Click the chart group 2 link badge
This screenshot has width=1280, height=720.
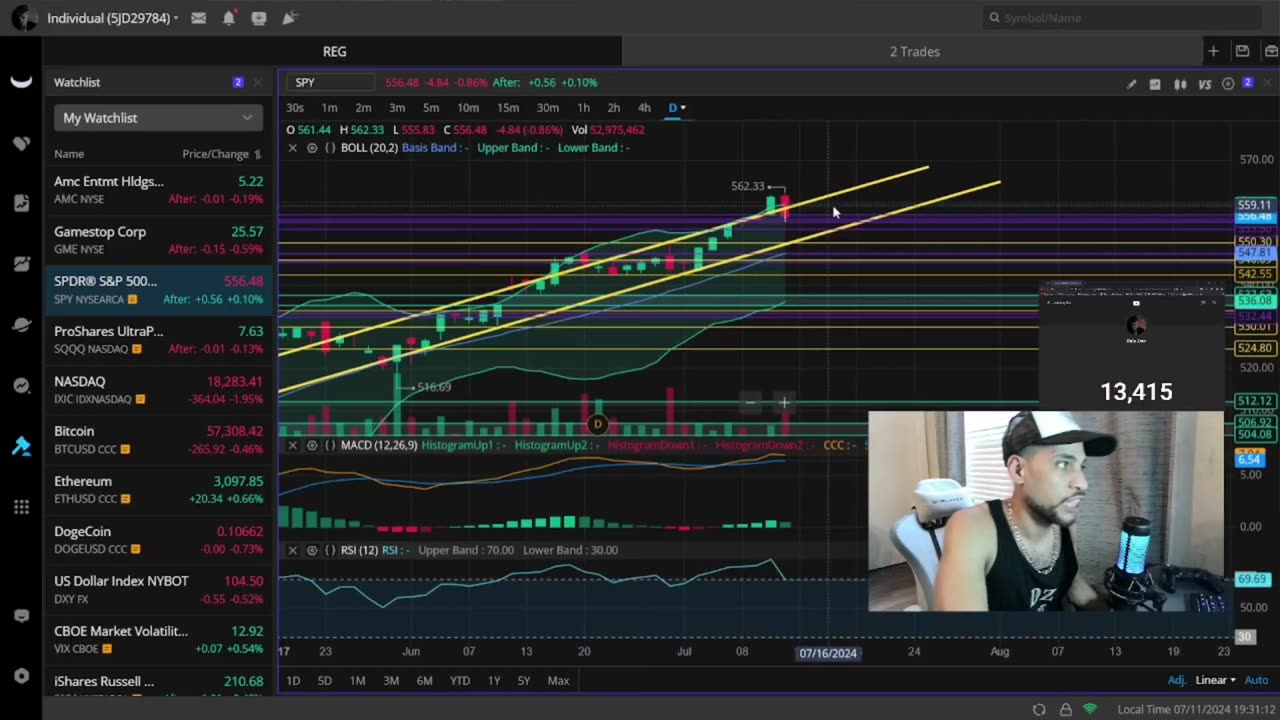(1247, 83)
